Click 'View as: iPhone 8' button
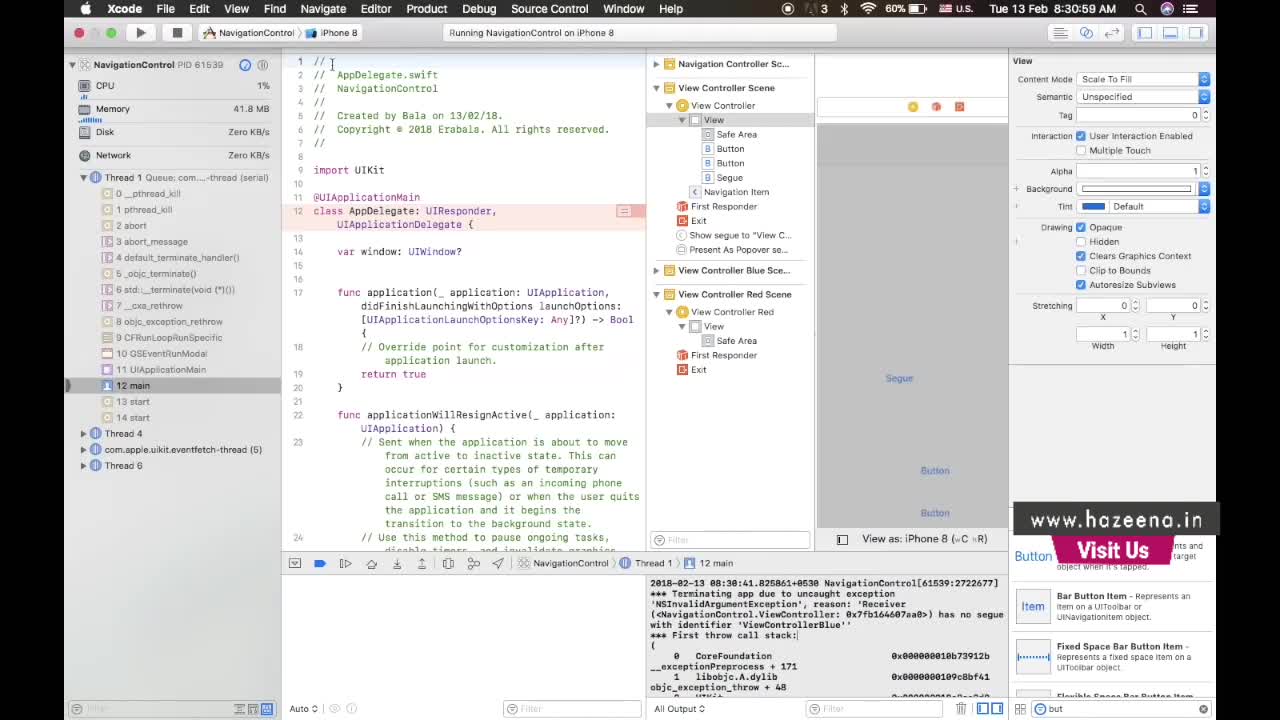 (924, 539)
